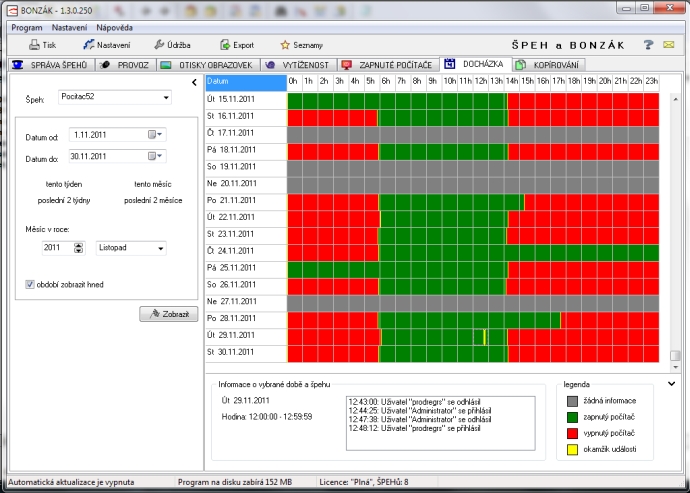The width and height of the screenshot is (690, 493).
Task: Click the attendance grid scrollbar down arrow
Action: tap(675, 367)
